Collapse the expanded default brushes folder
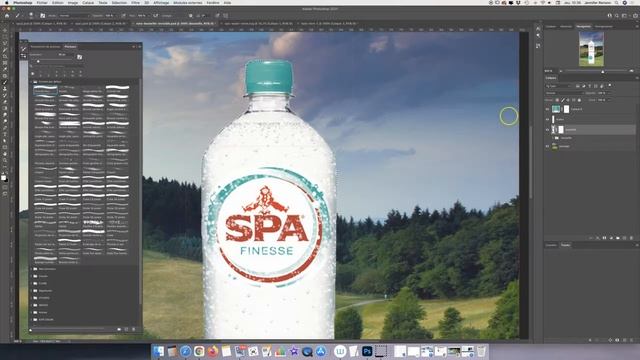The image size is (640, 360). [31, 82]
